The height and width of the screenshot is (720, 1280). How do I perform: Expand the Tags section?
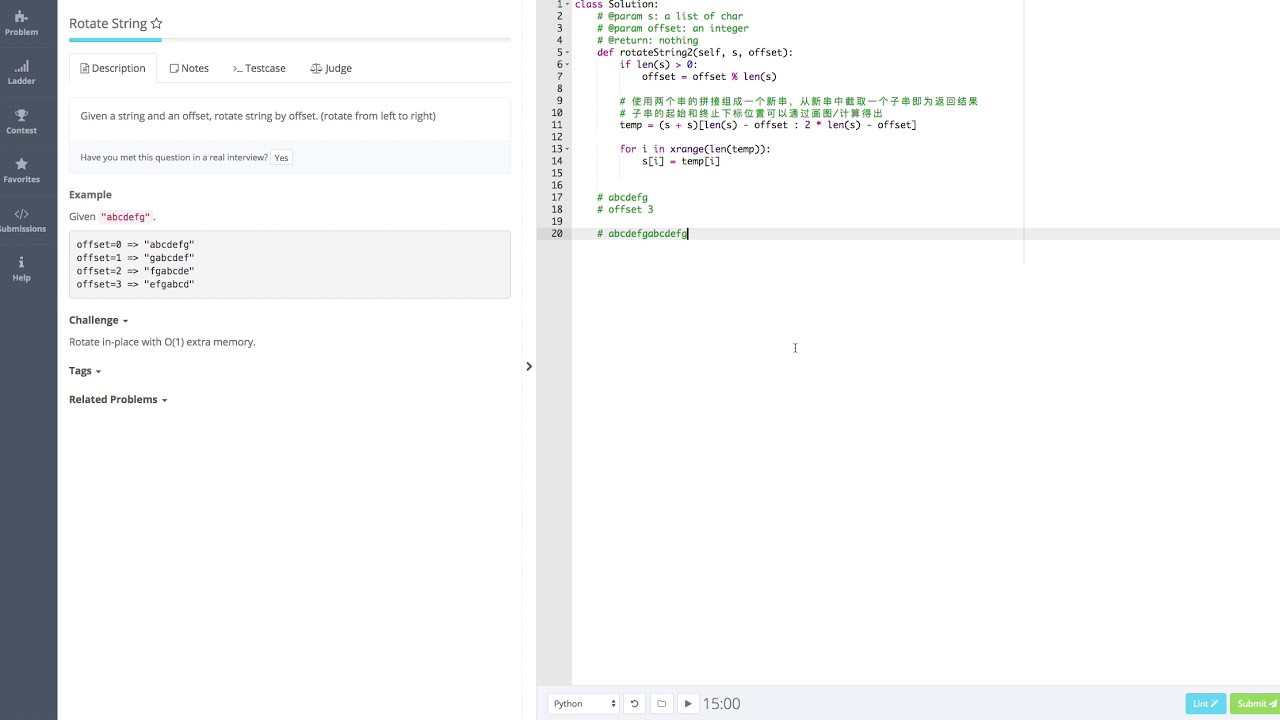pos(85,371)
